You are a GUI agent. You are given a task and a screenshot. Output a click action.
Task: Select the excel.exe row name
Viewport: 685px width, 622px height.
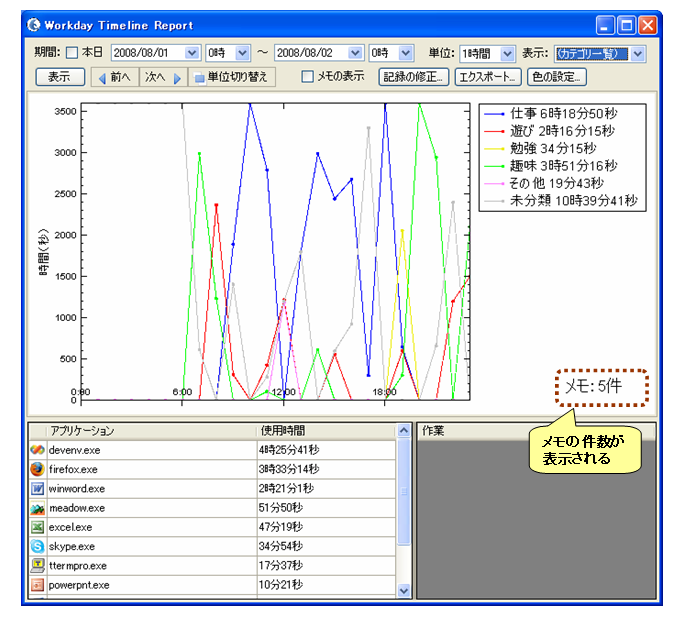tap(70, 527)
